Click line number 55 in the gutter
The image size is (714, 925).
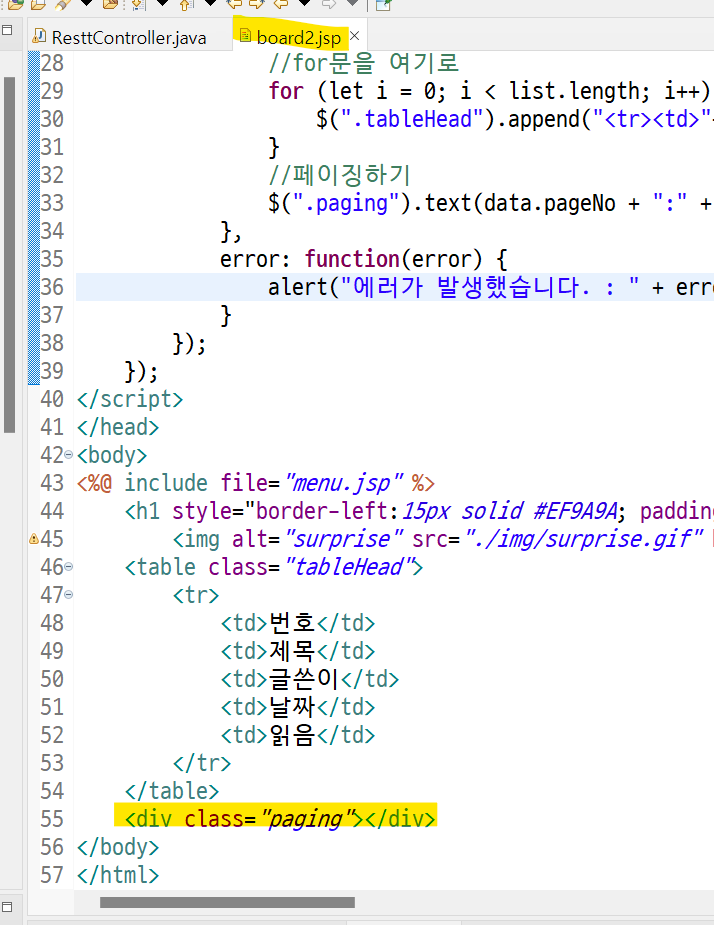tap(52, 819)
